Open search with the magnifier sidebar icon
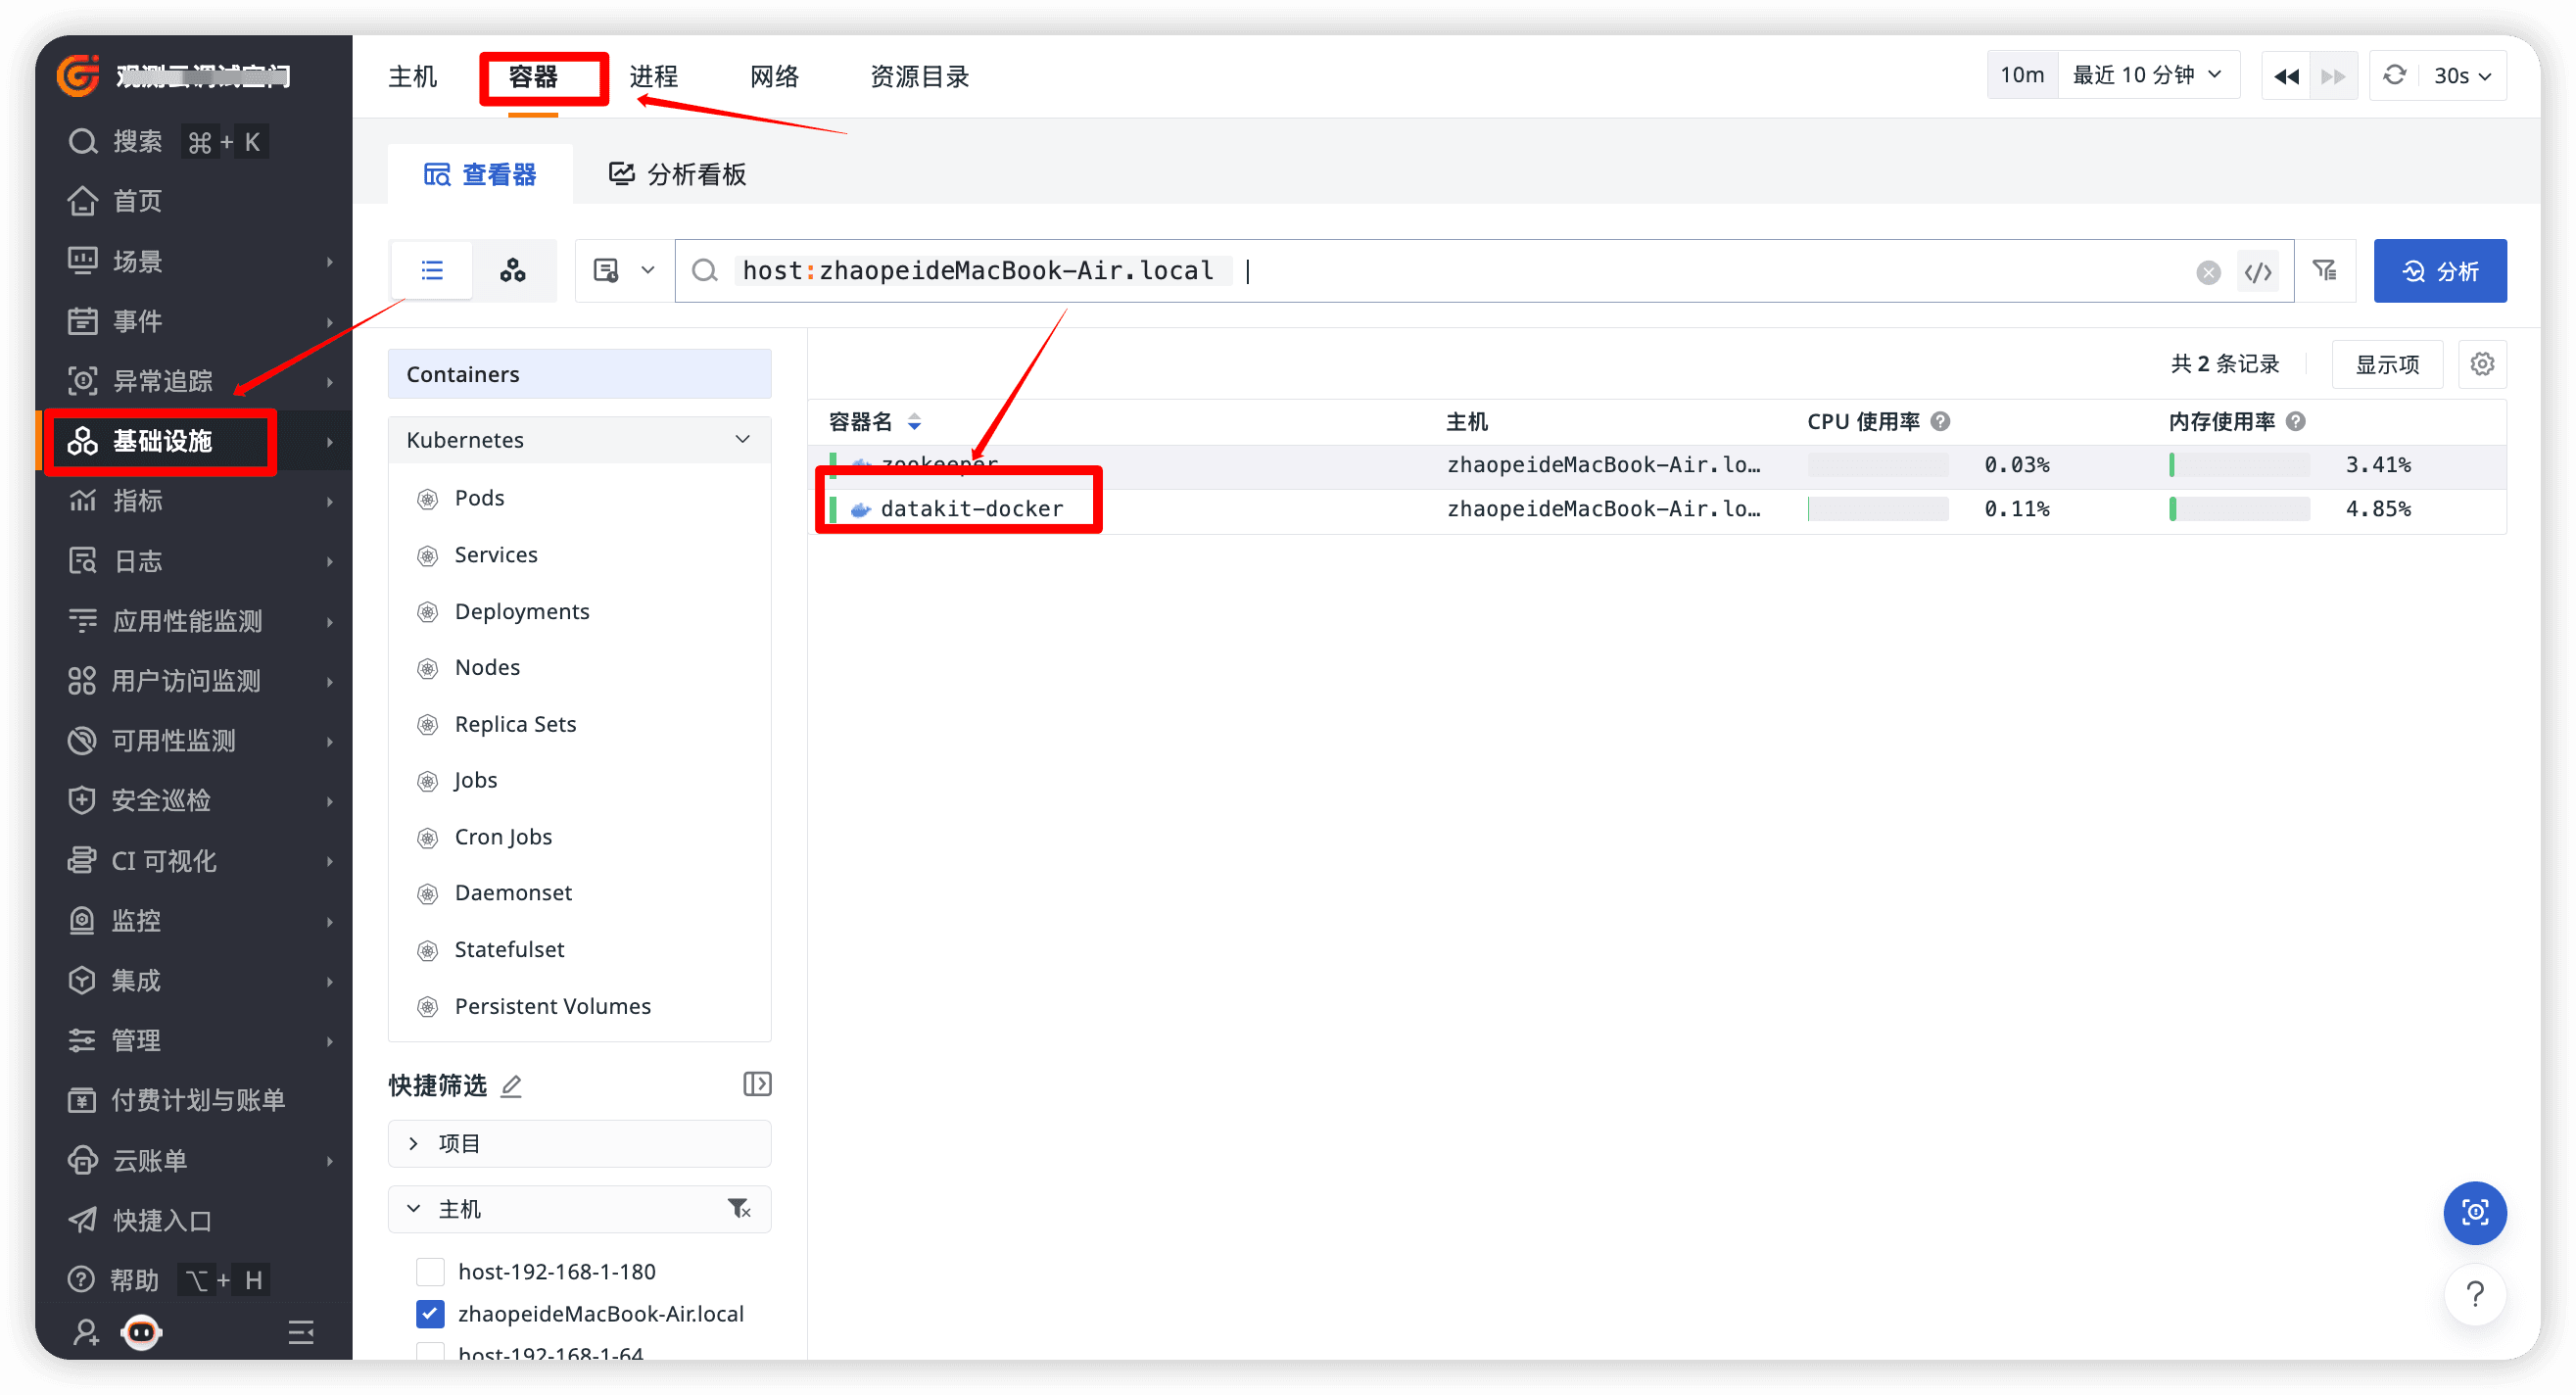Image resolution: width=2576 pixels, height=1395 pixels. point(82,141)
